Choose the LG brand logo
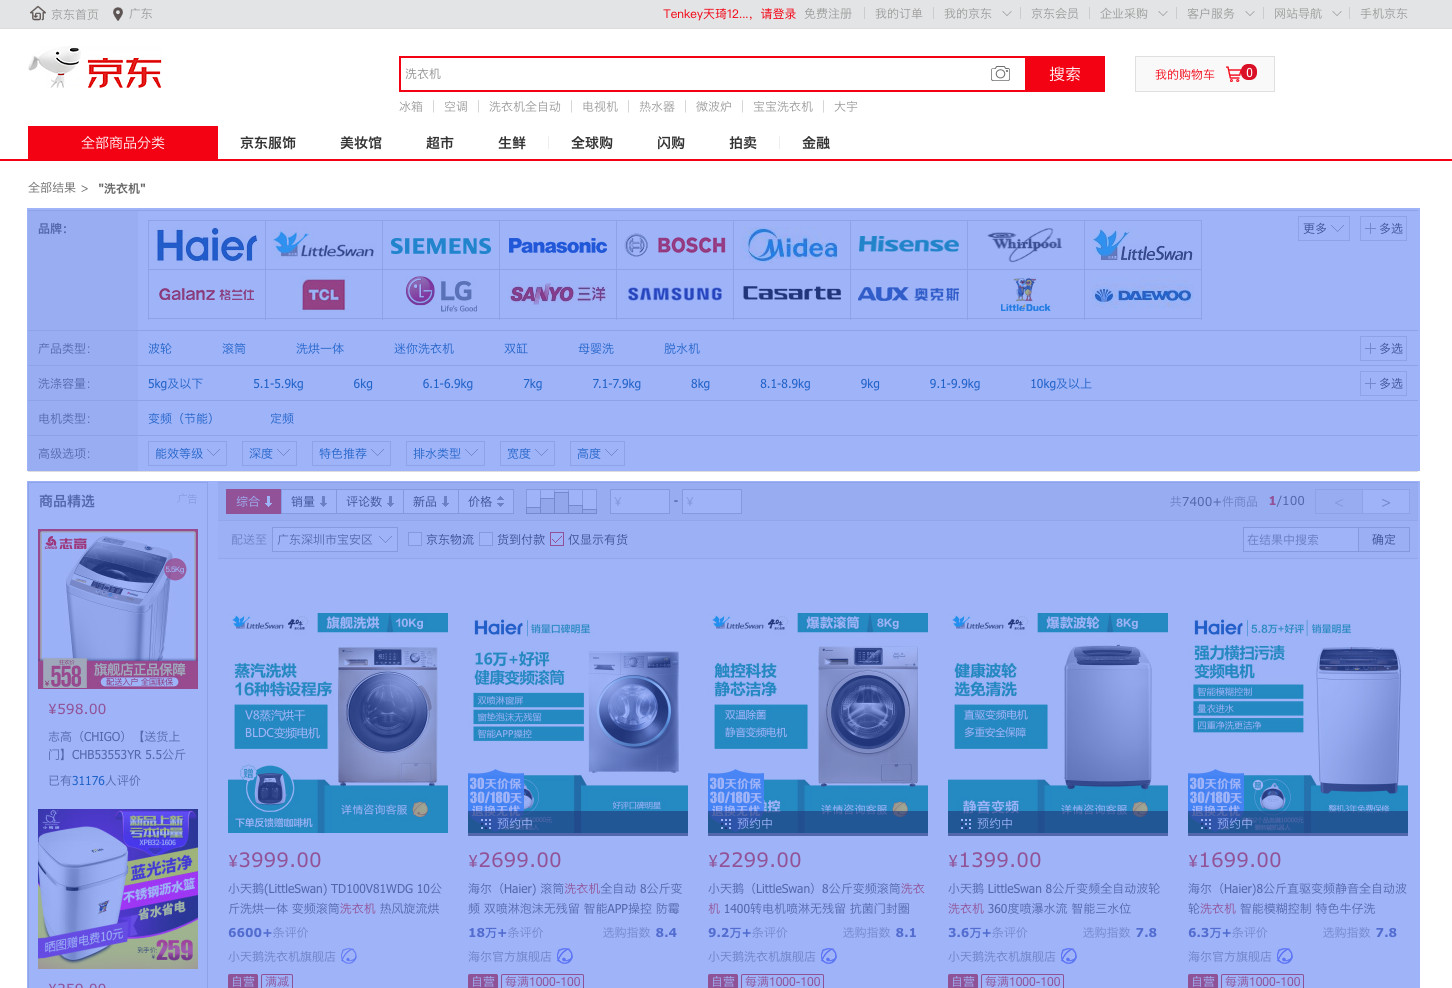Screen dimensions: 1452x988 pos(441,294)
